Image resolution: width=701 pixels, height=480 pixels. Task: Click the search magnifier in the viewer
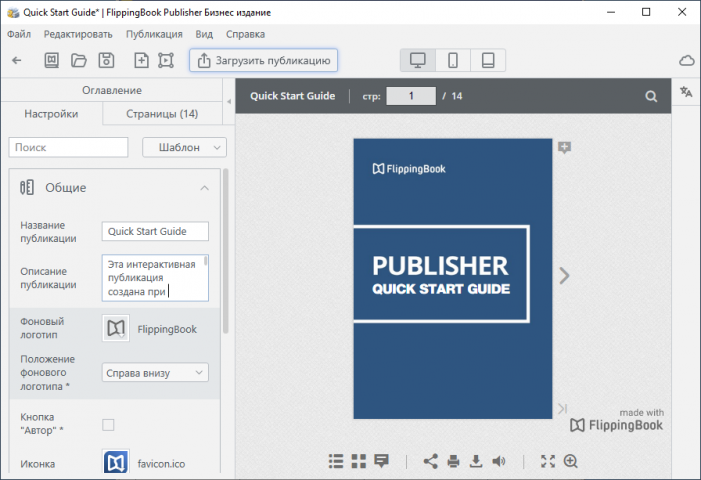(651, 96)
